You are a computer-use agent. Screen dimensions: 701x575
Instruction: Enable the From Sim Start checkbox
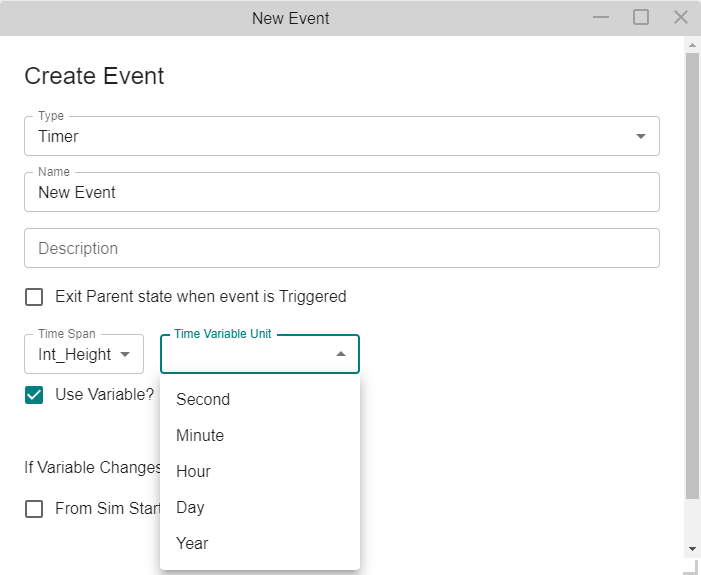[34, 509]
